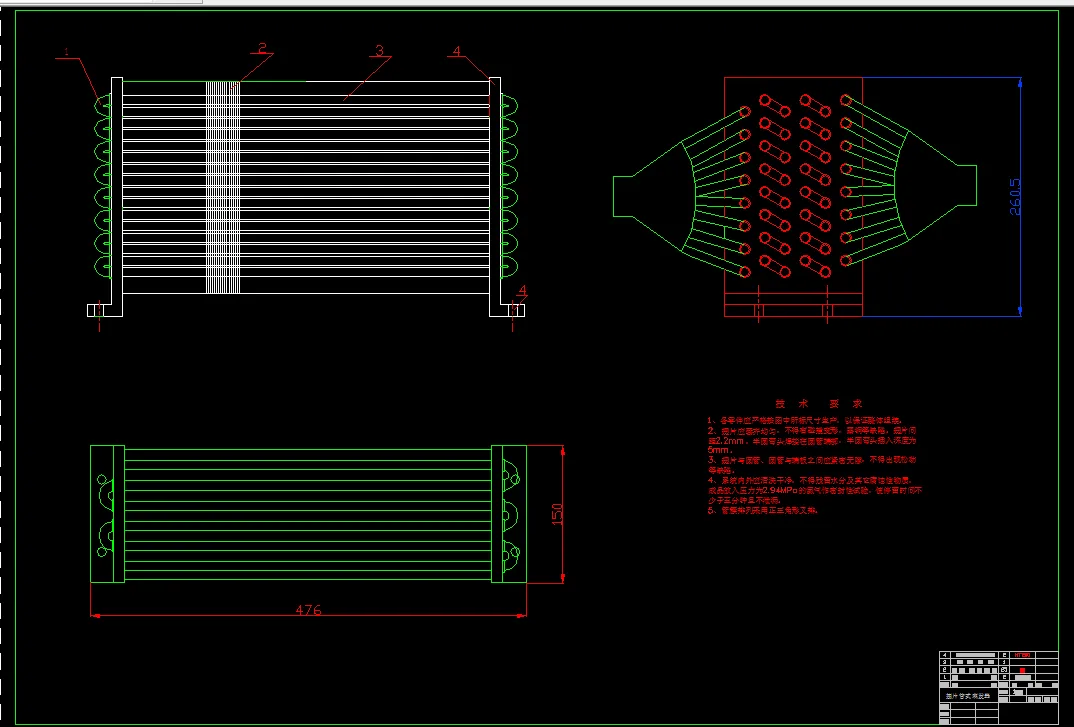Select part callout number 1

[66, 51]
